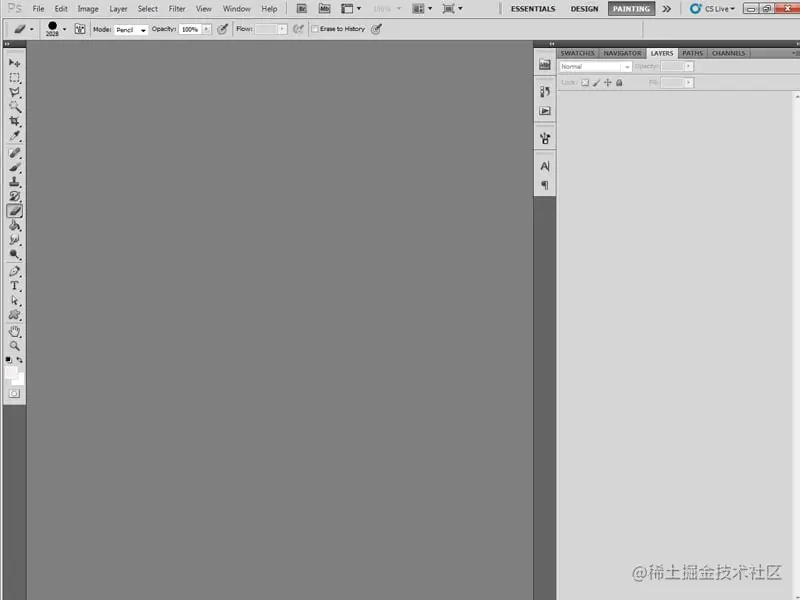Select the Type tool
Image resolution: width=800 pixels, height=600 pixels.
pyautogui.click(x=13, y=285)
